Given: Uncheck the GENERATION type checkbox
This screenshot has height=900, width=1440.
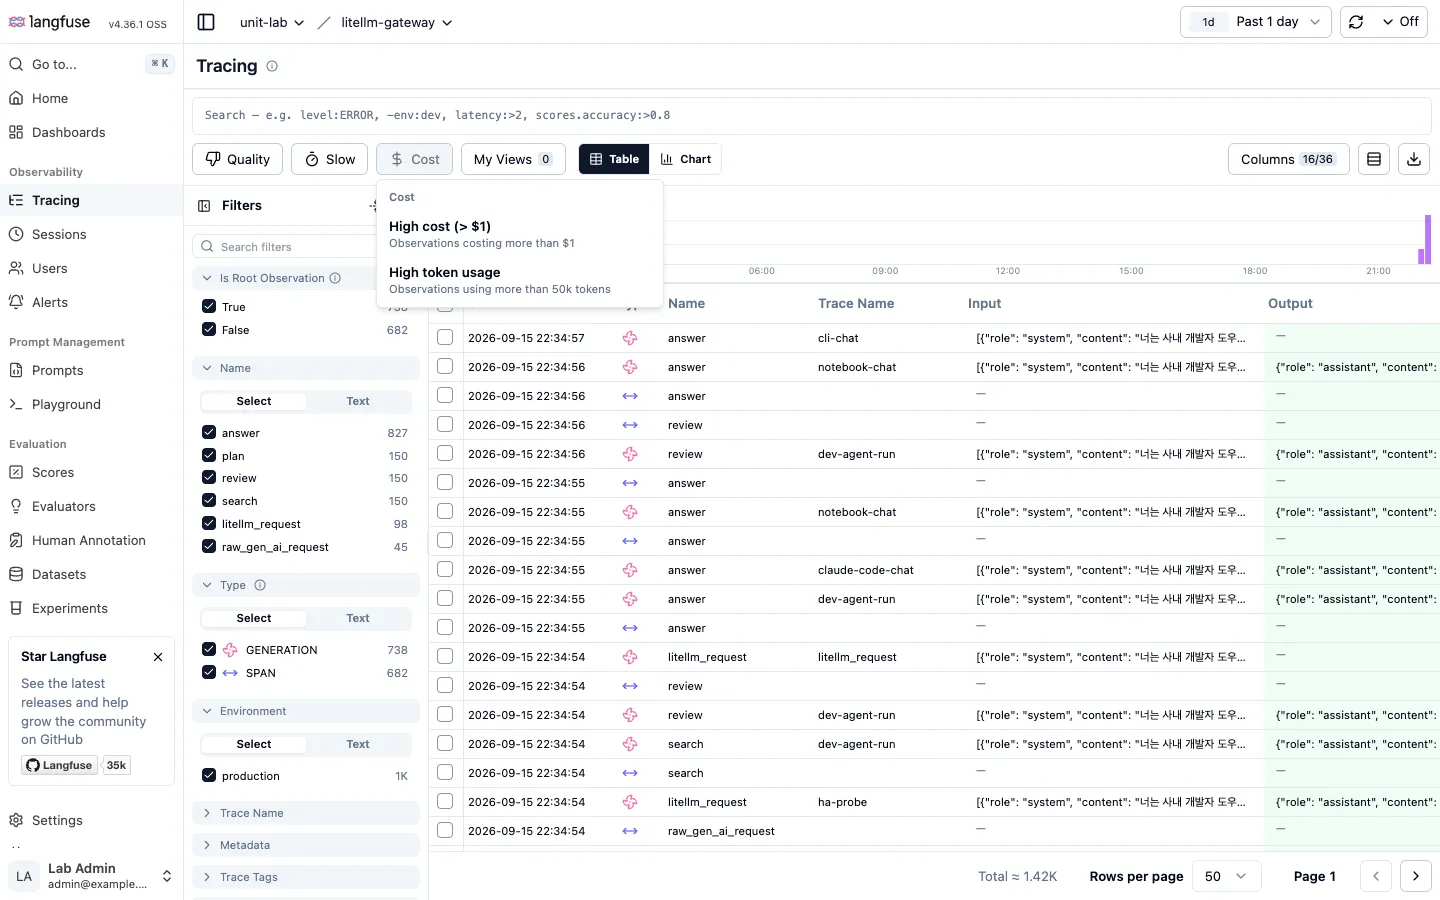Looking at the screenshot, I should (209, 649).
